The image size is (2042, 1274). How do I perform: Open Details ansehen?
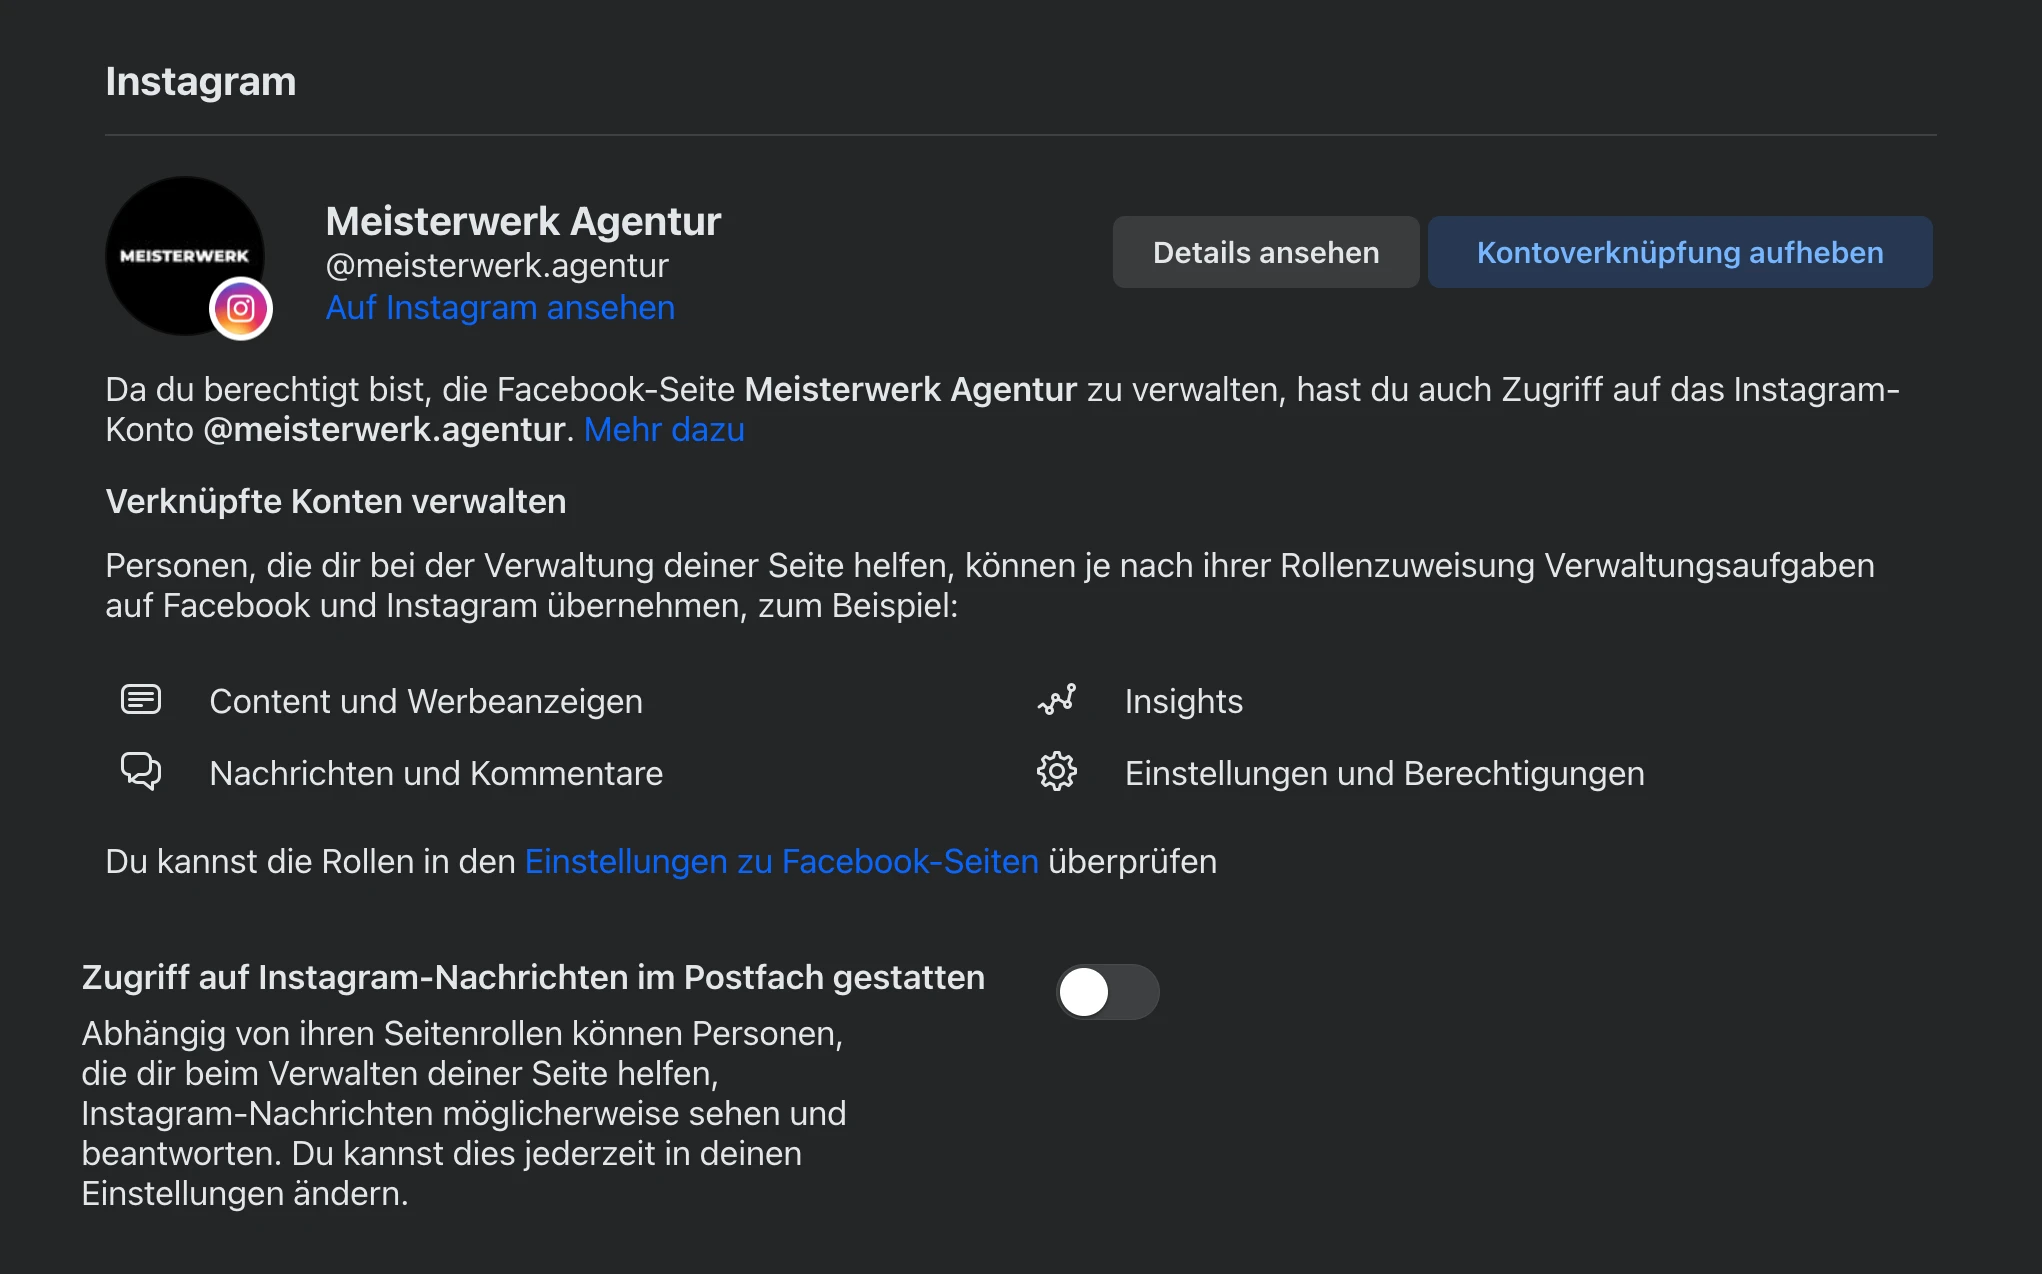[1266, 252]
